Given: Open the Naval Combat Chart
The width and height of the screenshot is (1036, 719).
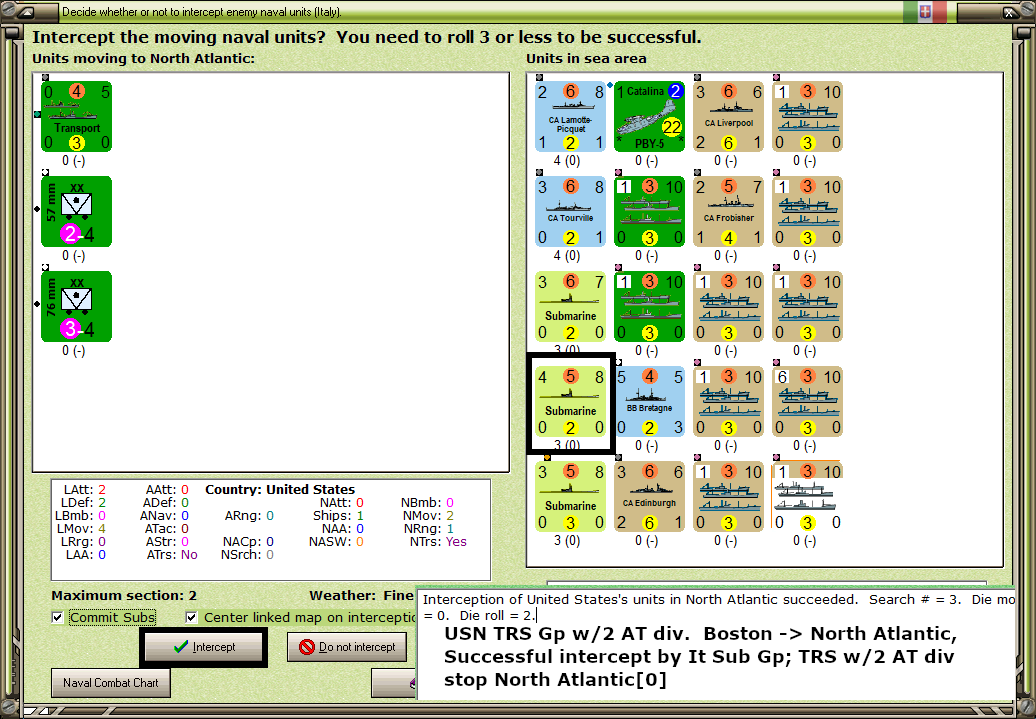Looking at the screenshot, I should click(110, 683).
